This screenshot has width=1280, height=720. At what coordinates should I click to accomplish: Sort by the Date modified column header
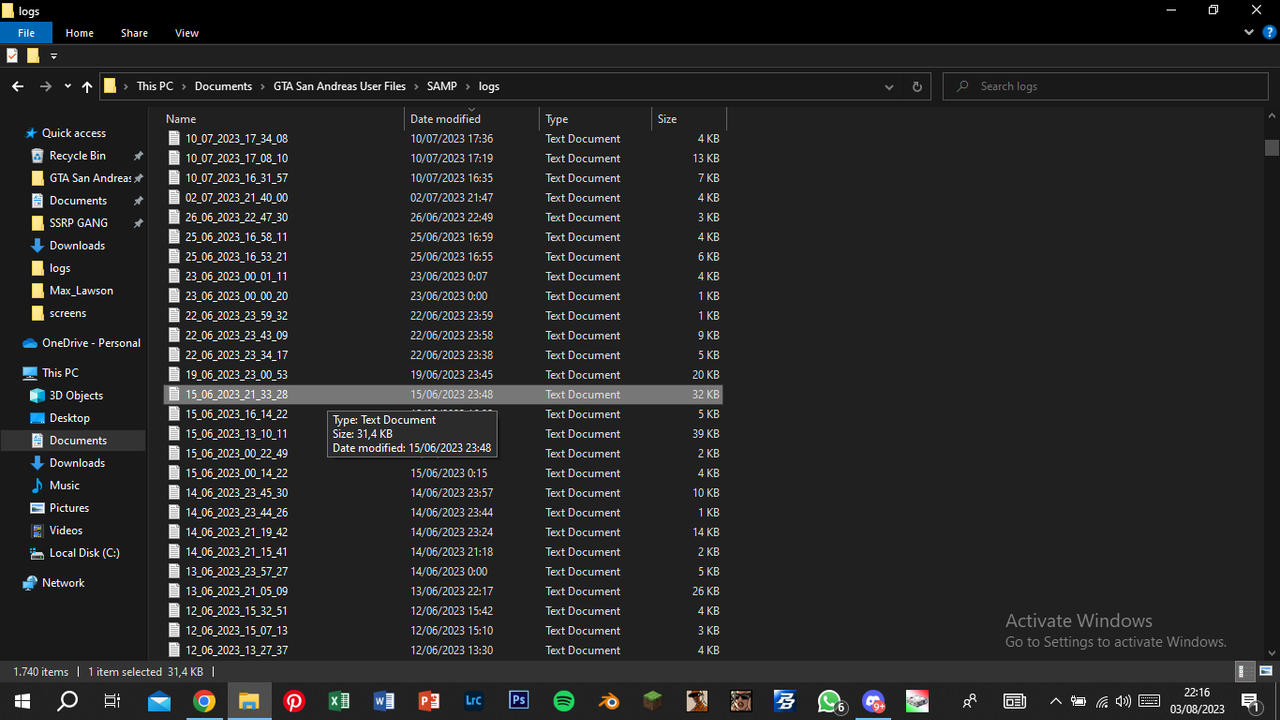[x=472, y=119]
